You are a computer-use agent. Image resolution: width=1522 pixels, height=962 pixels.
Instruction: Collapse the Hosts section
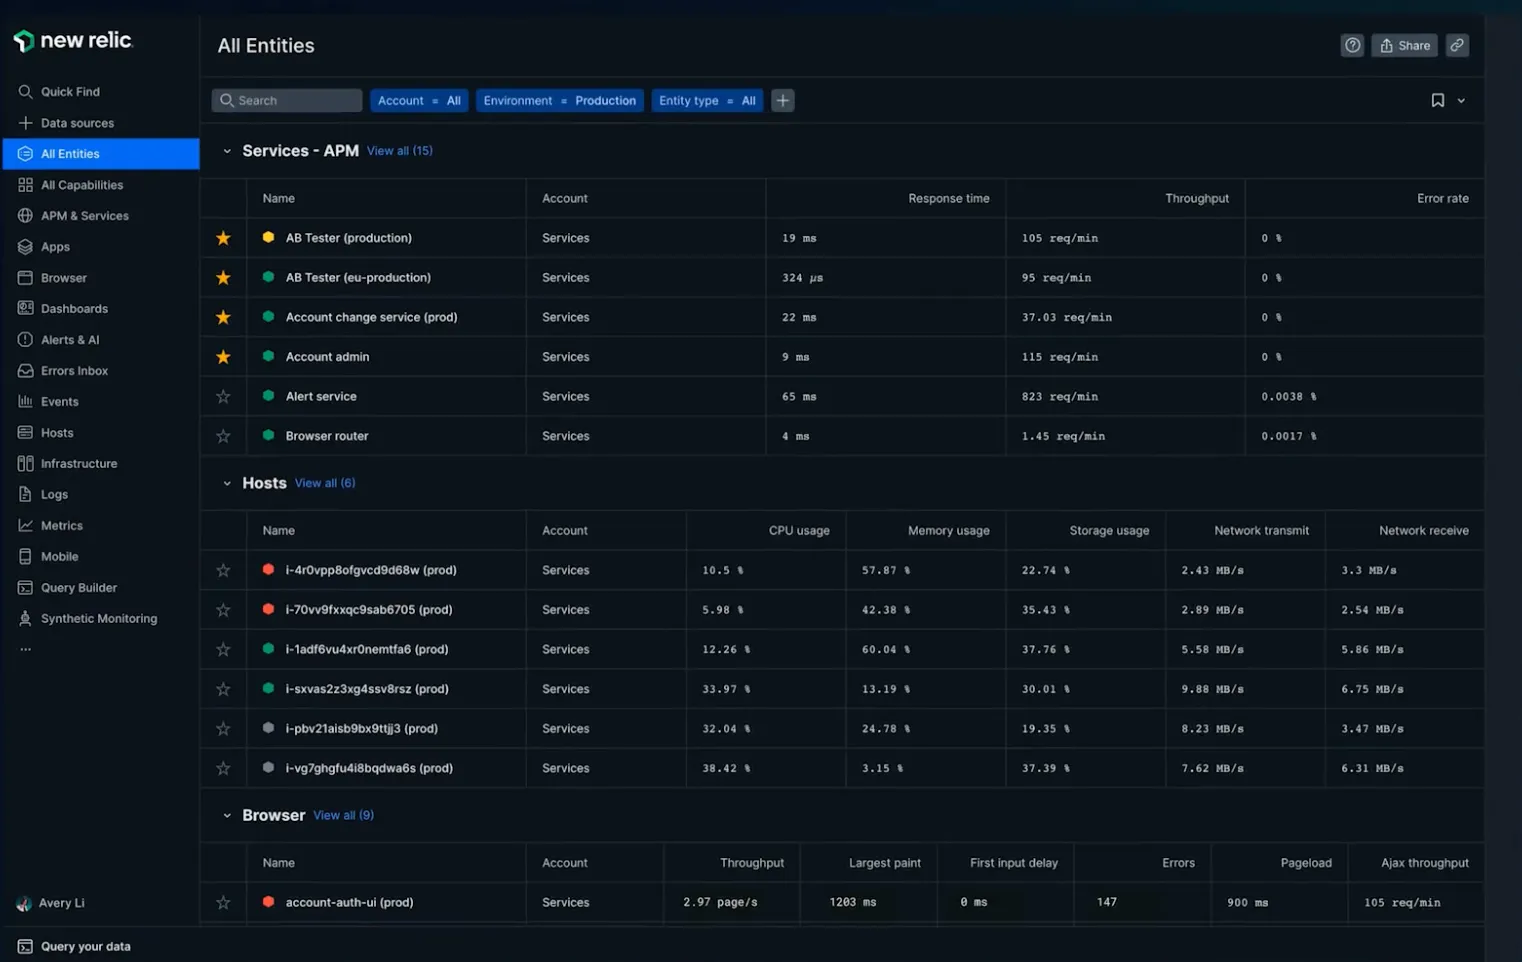(x=227, y=483)
